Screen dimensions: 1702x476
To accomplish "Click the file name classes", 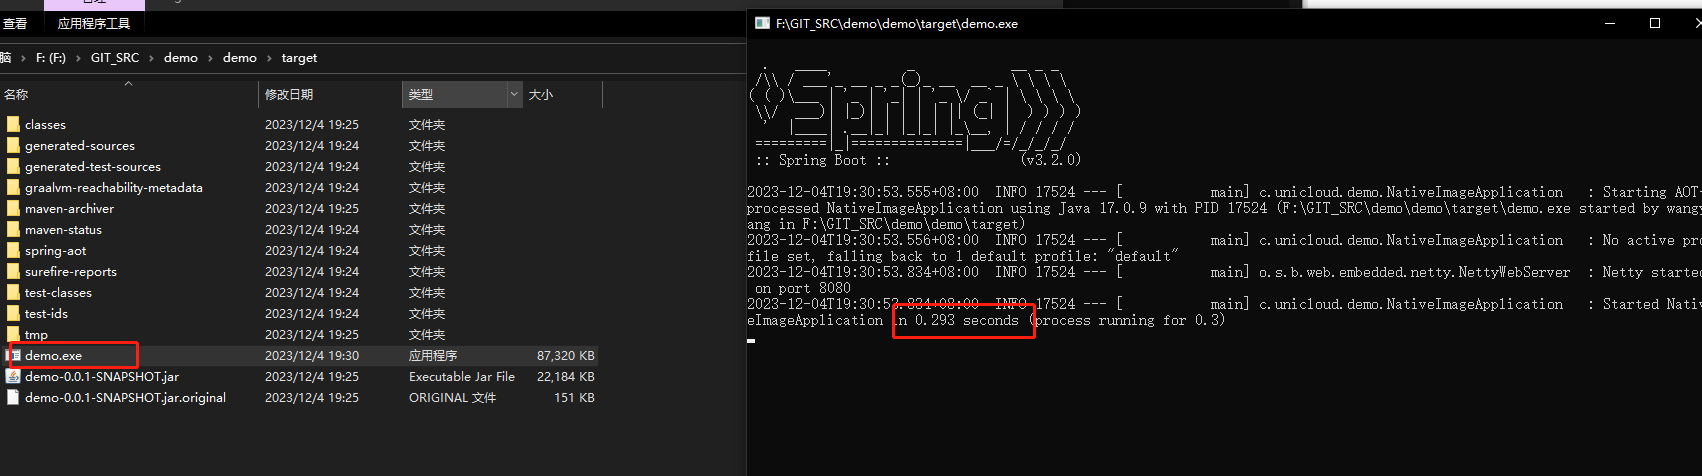I will coord(45,125).
